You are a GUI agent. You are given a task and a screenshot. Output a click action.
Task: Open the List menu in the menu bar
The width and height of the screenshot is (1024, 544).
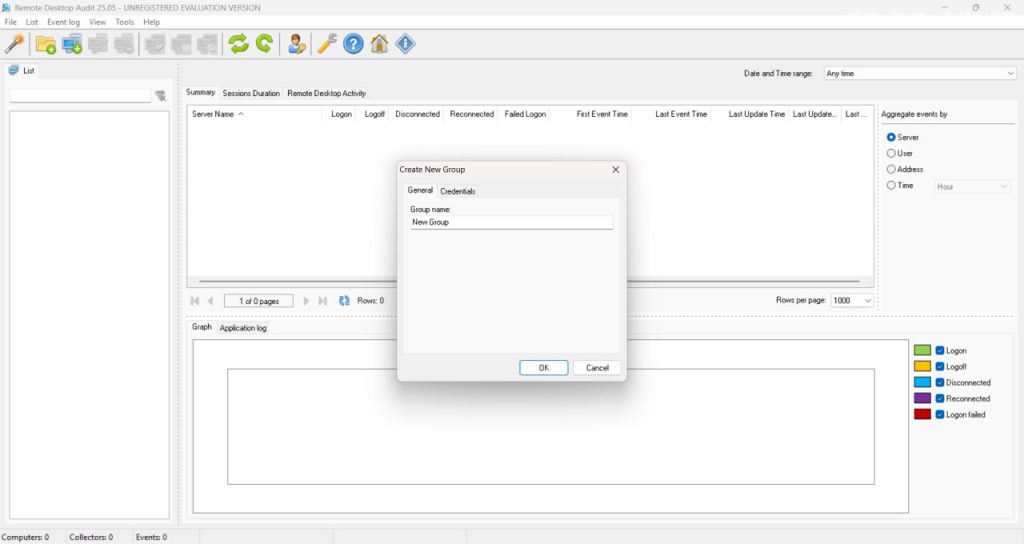click(31, 22)
